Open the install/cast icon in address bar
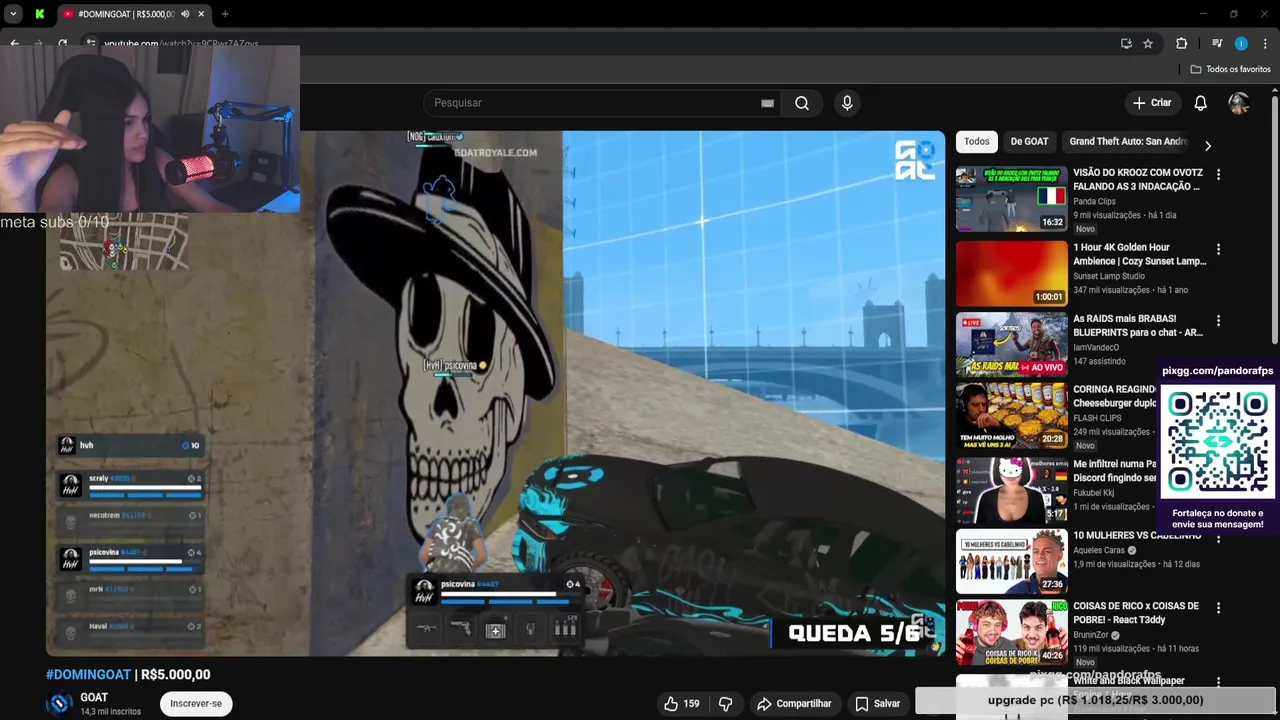The image size is (1280, 720). click(1126, 43)
